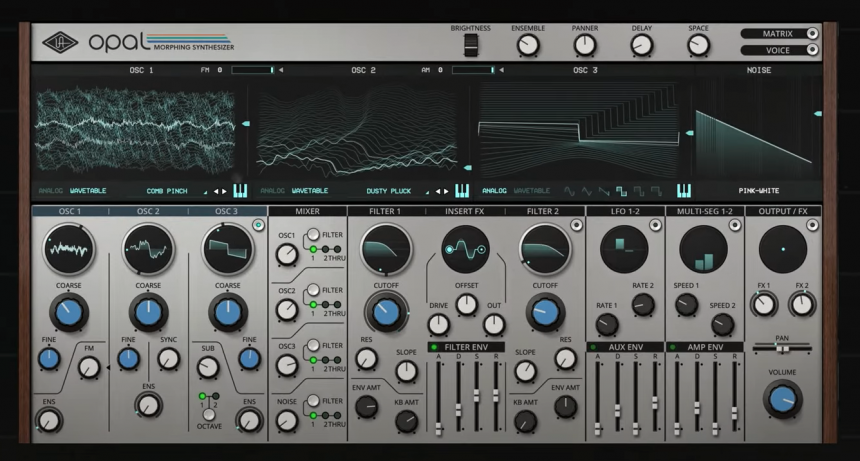The width and height of the screenshot is (860, 461).
Task: Select the INSERT FX tab
Action: [465, 211]
